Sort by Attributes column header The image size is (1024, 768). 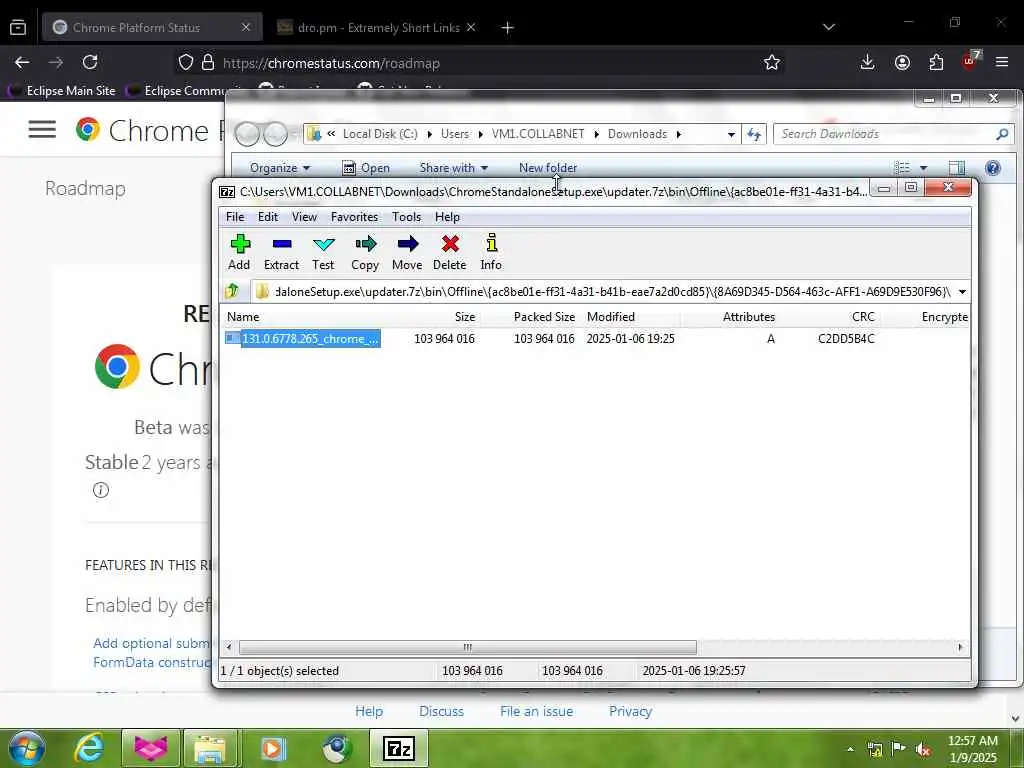(x=748, y=317)
